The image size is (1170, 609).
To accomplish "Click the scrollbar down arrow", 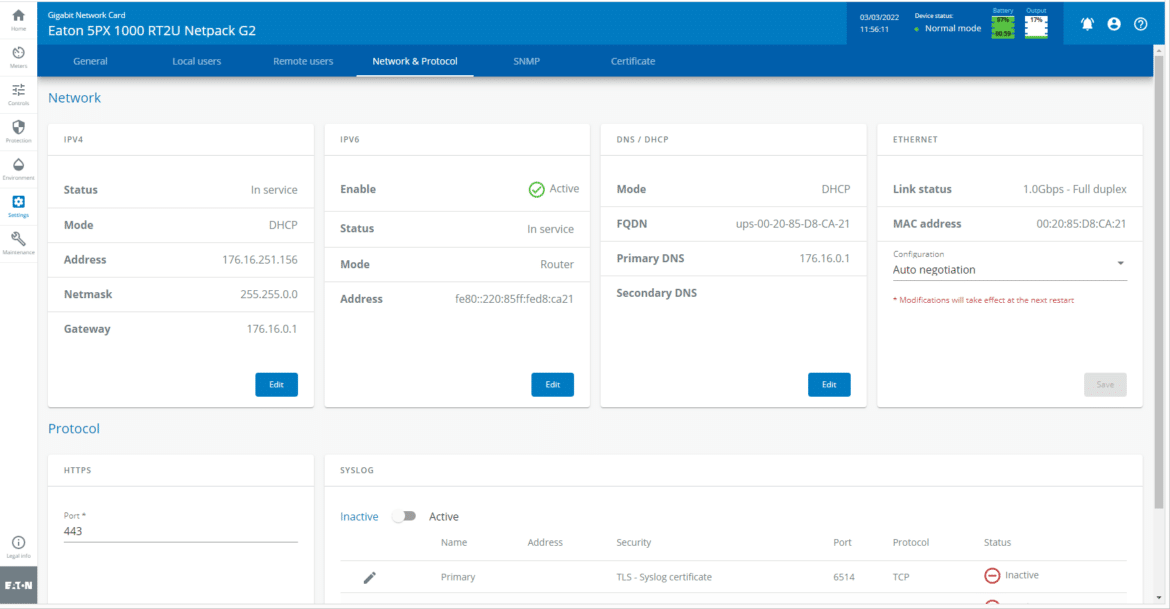I will pos(1159,597).
